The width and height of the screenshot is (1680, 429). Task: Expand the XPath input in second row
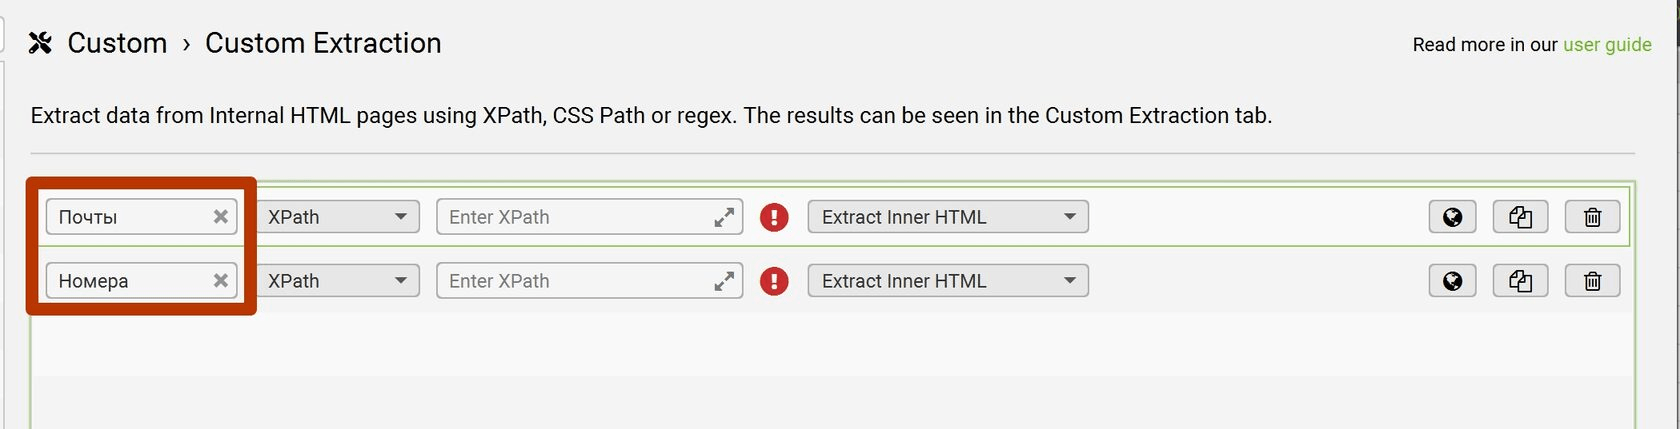724,281
